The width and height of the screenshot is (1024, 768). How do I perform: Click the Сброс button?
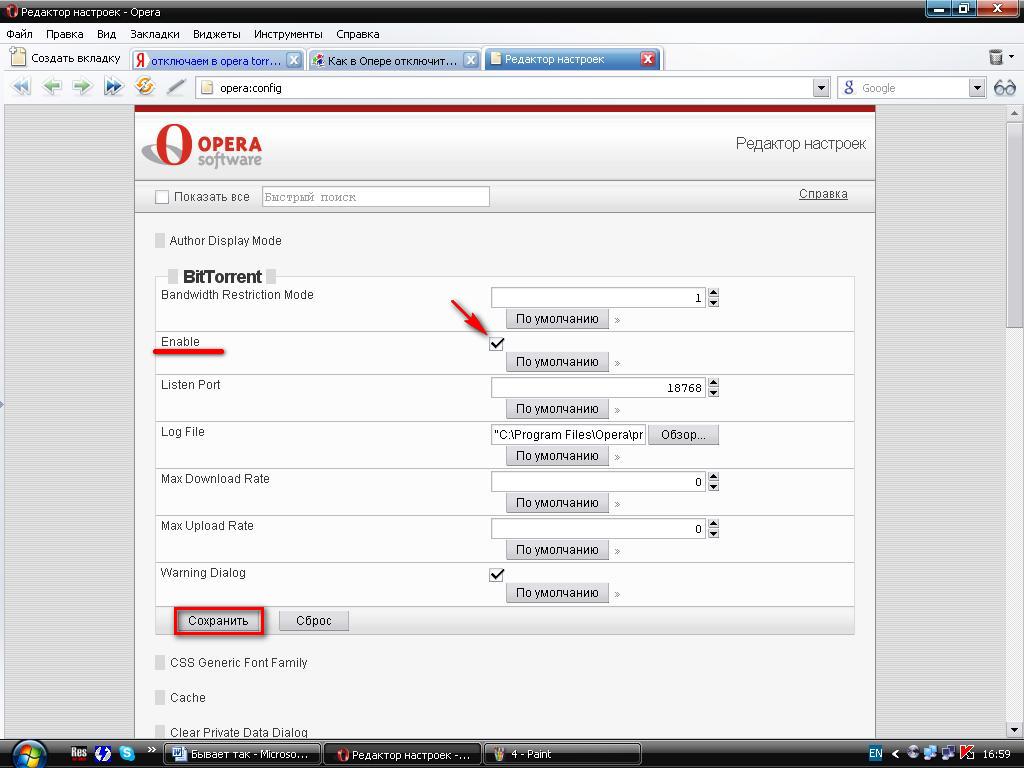tap(313, 620)
